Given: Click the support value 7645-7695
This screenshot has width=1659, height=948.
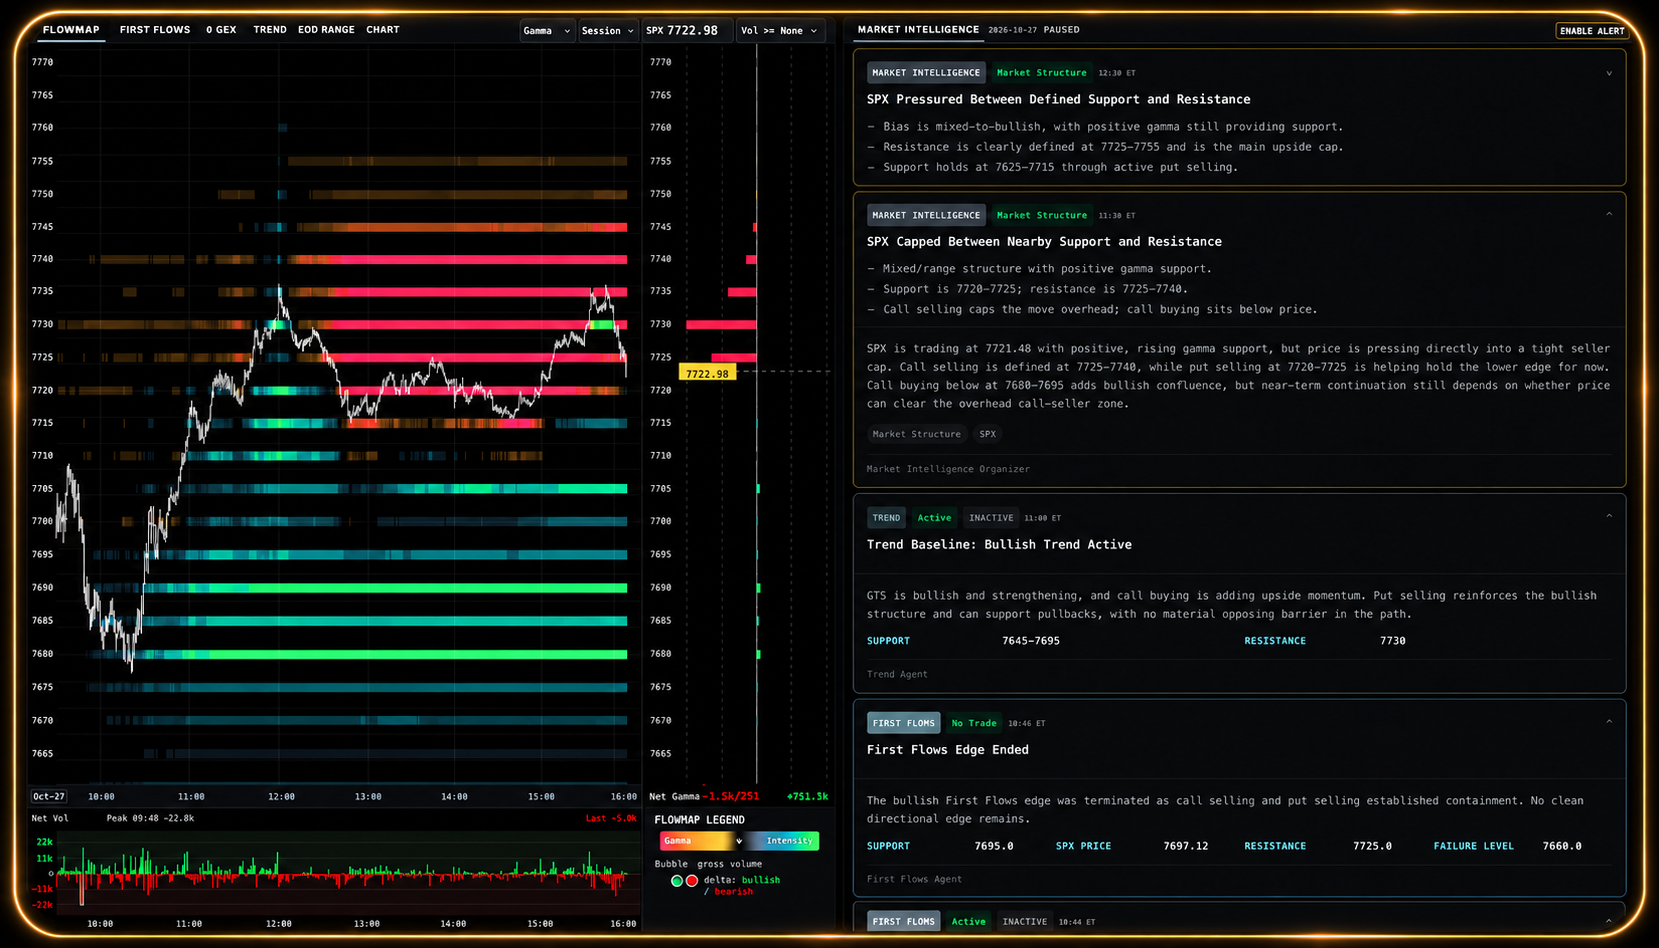Looking at the screenshot, I should point(1031,641).
